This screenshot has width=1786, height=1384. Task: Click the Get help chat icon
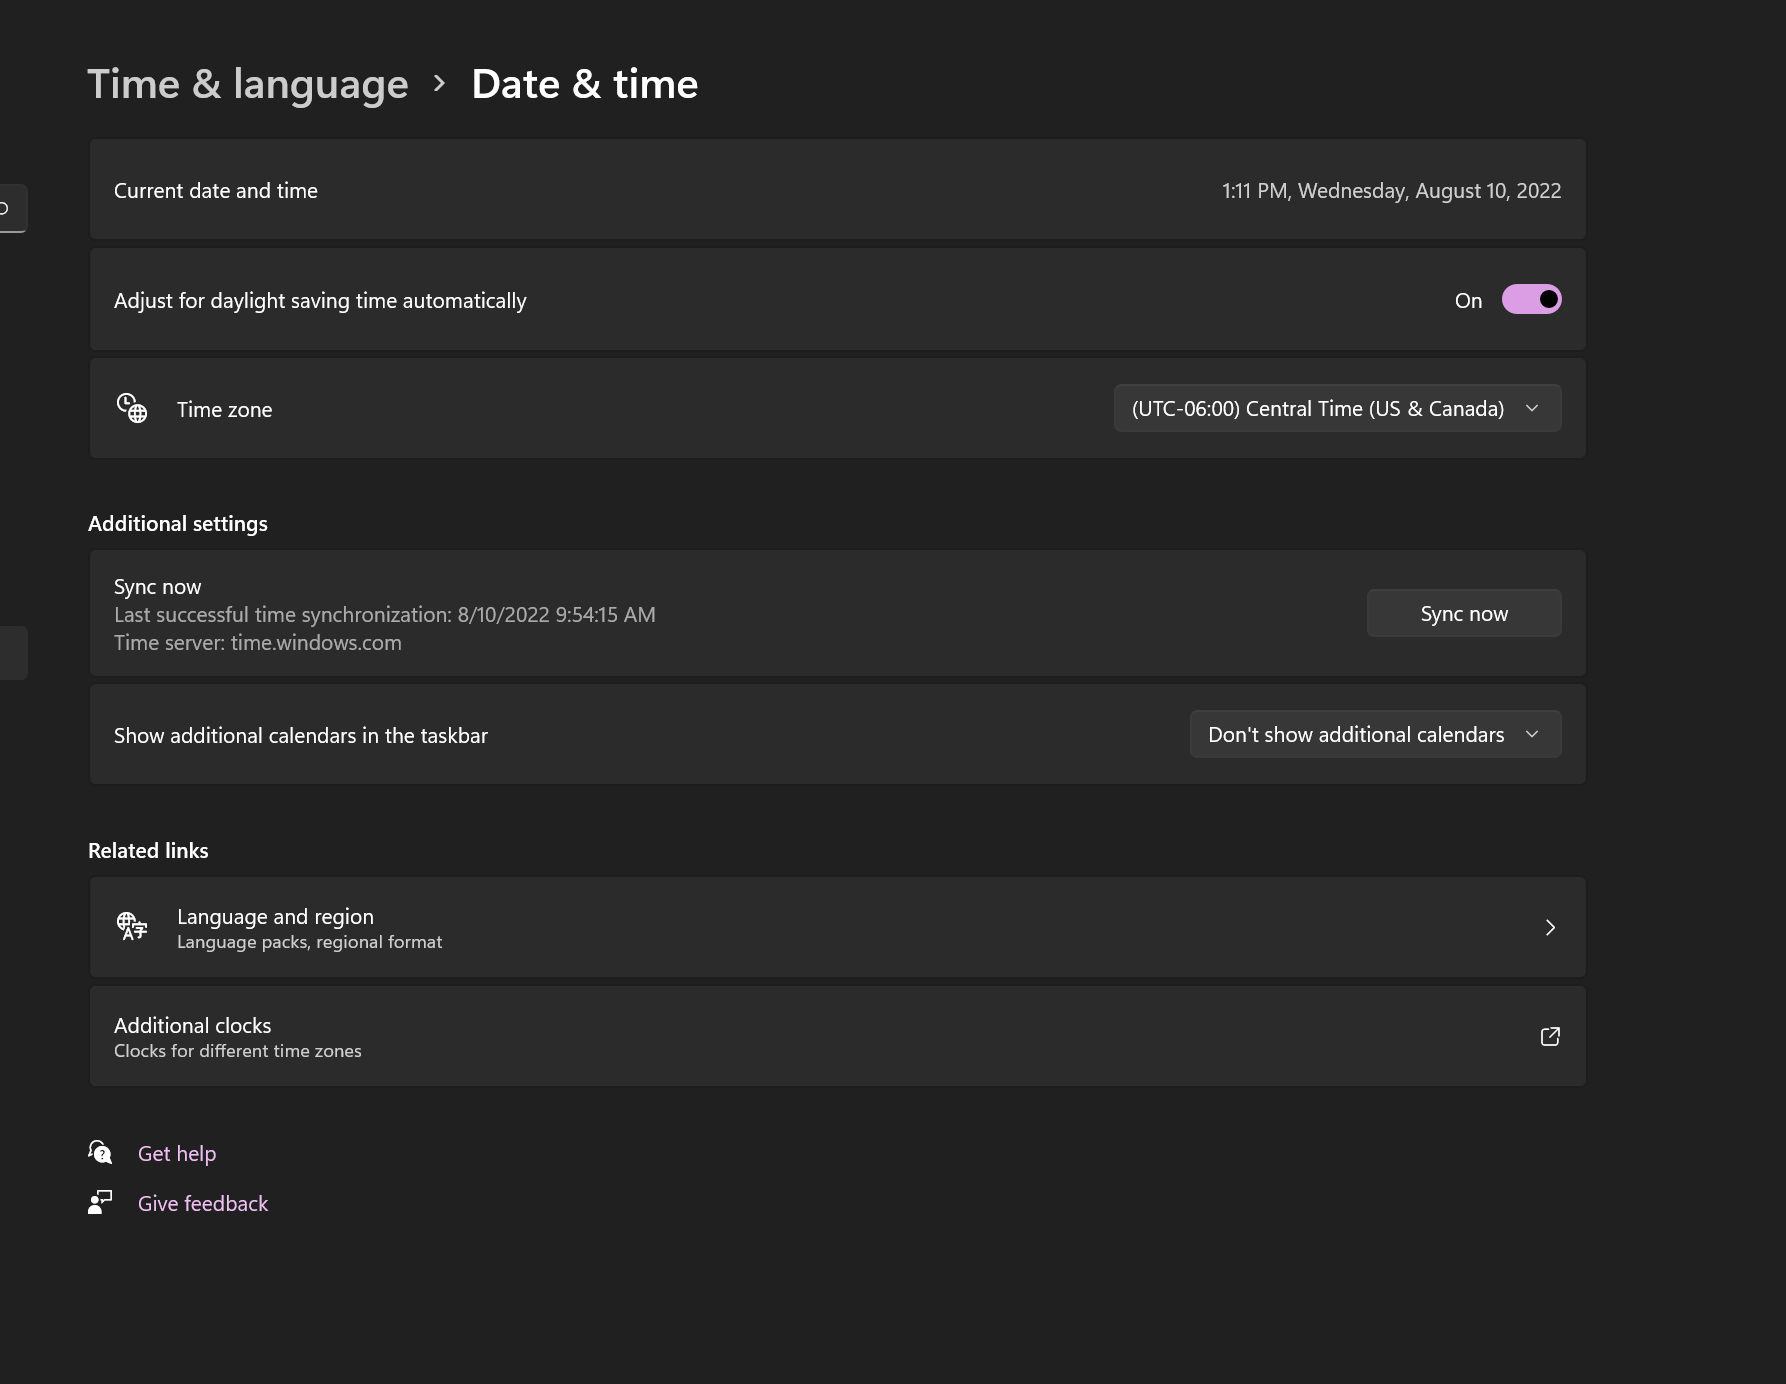(100, 1152)
